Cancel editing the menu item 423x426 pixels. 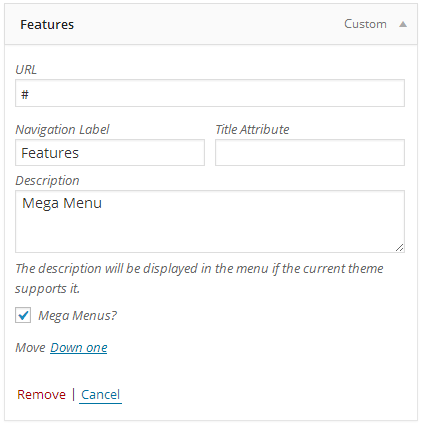coord(100,395)
